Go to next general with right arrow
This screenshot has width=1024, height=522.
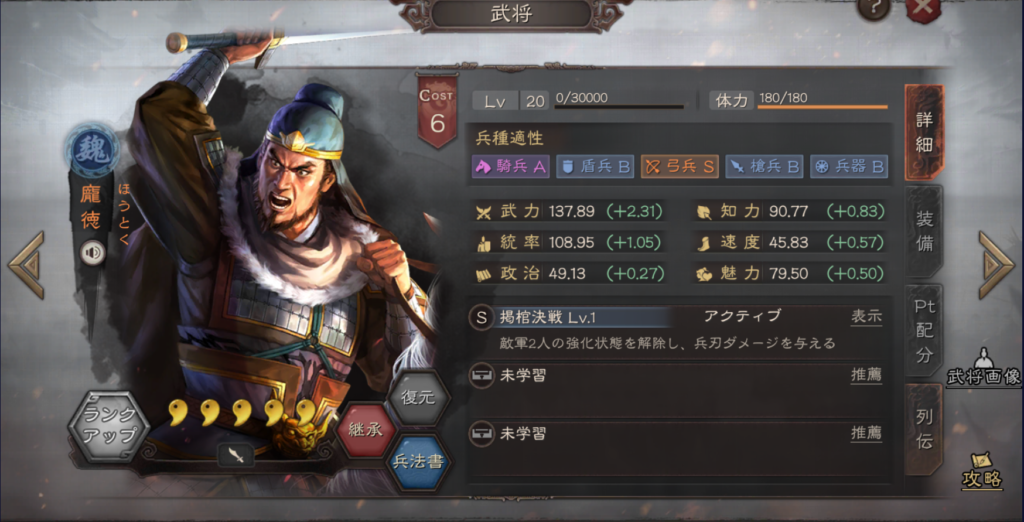995,265
